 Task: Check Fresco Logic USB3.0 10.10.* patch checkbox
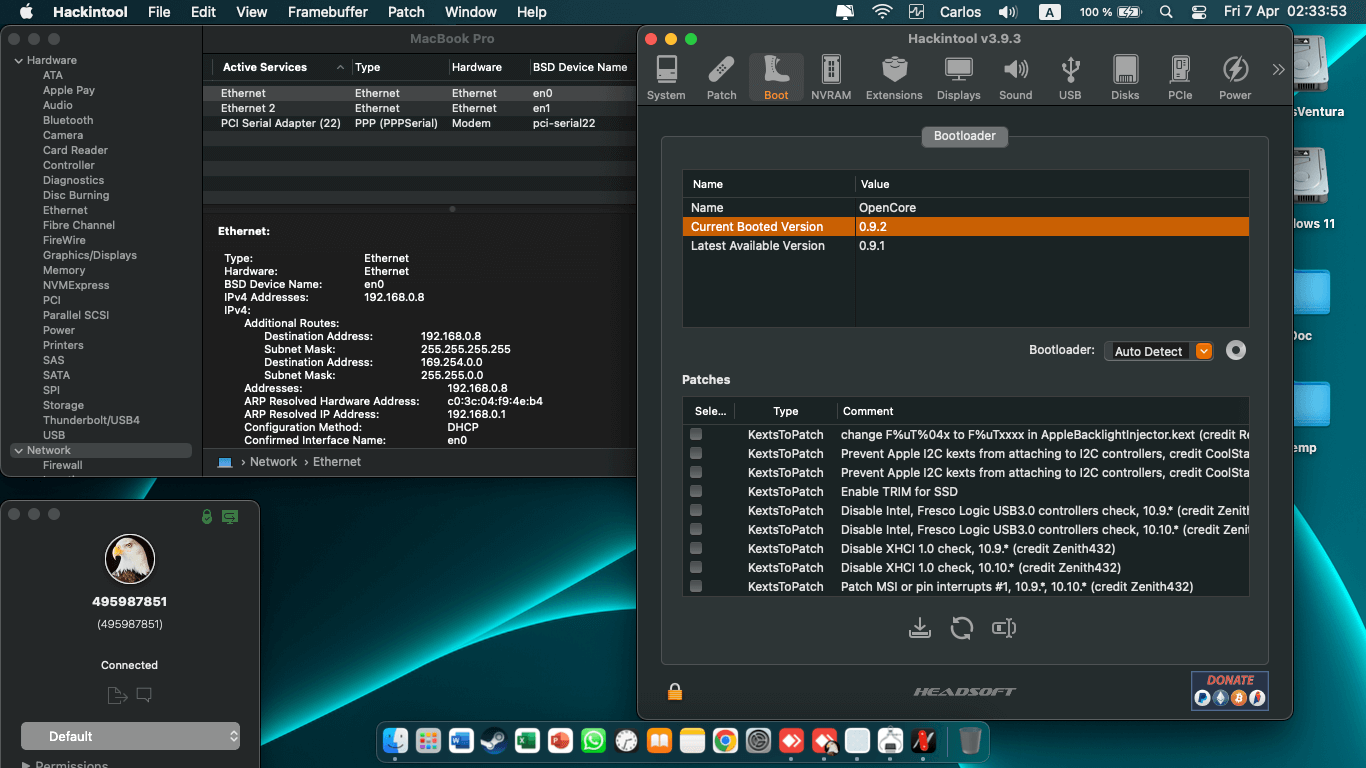(x=696, y=530)
